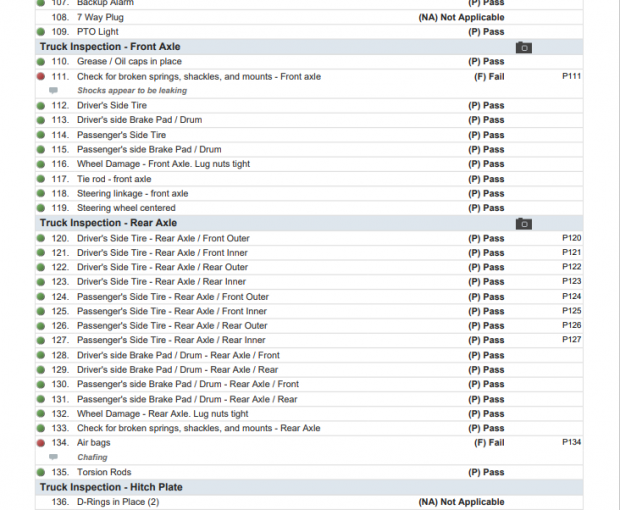Open photo link P123
The width and height of the screenshot is (620, 510).
[571, 282]
